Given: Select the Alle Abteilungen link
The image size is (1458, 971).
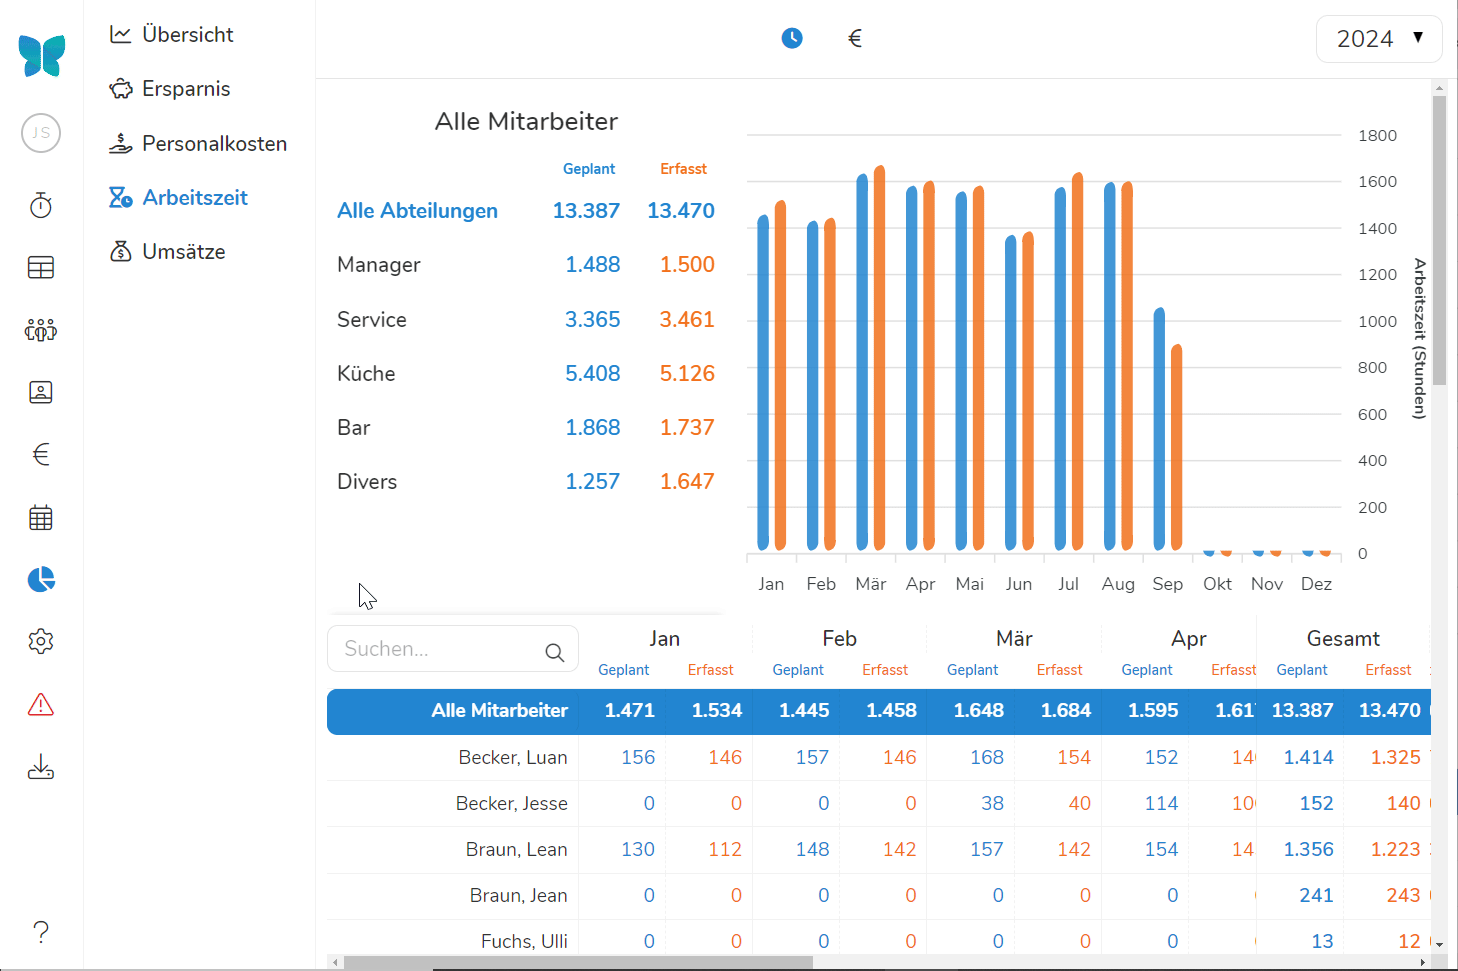Looking at the screenshot, I should click(x=417, y=211).
